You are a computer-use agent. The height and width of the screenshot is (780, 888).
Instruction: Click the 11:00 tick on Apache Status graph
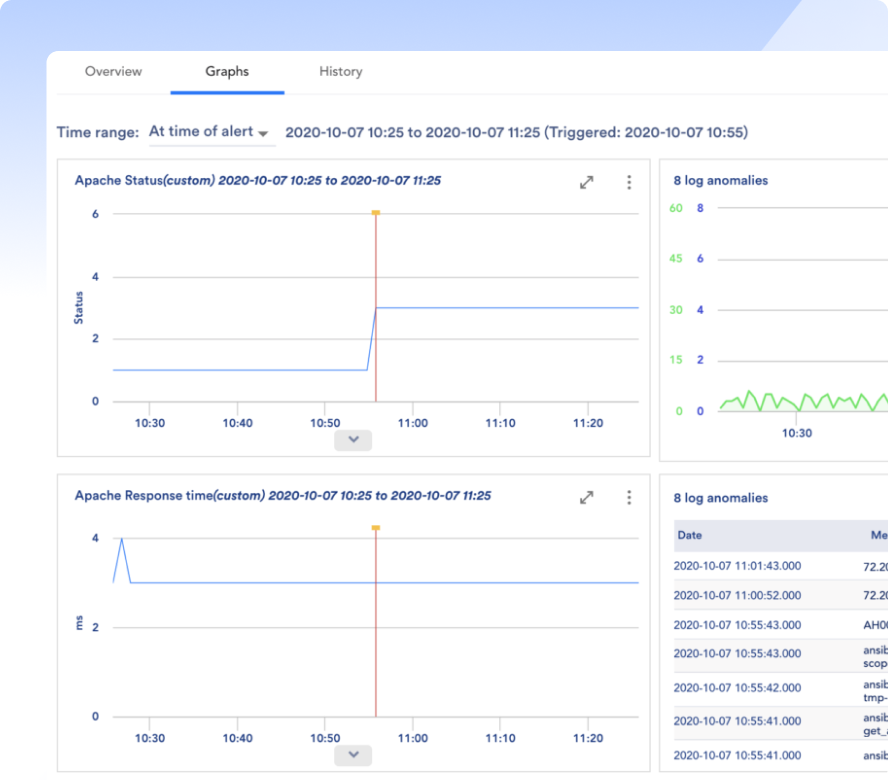pos(412,423)
